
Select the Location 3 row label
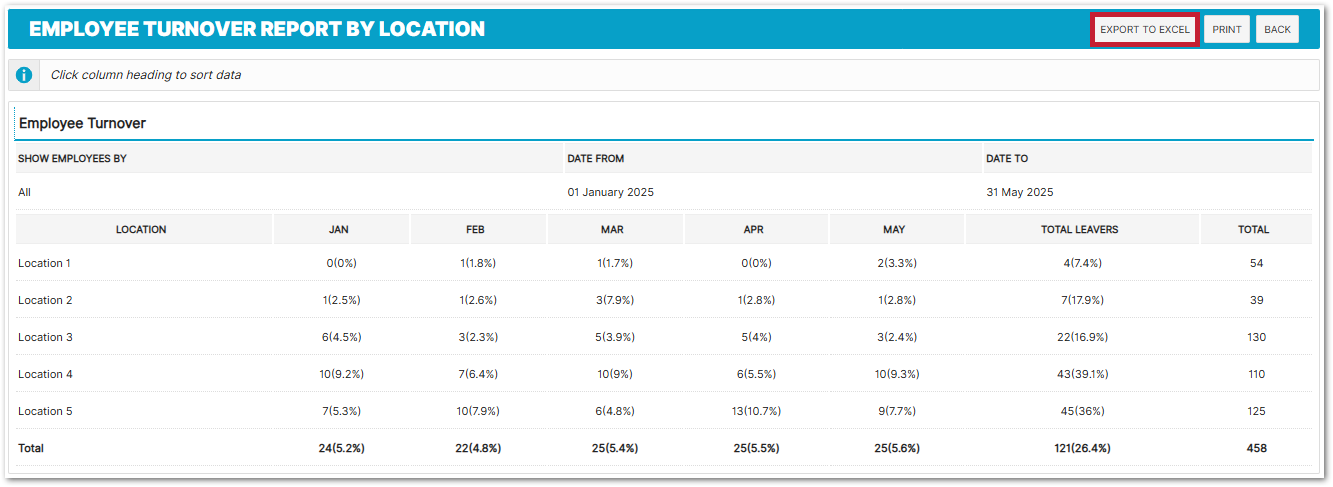pyautogui.click(x=45, y=337)
